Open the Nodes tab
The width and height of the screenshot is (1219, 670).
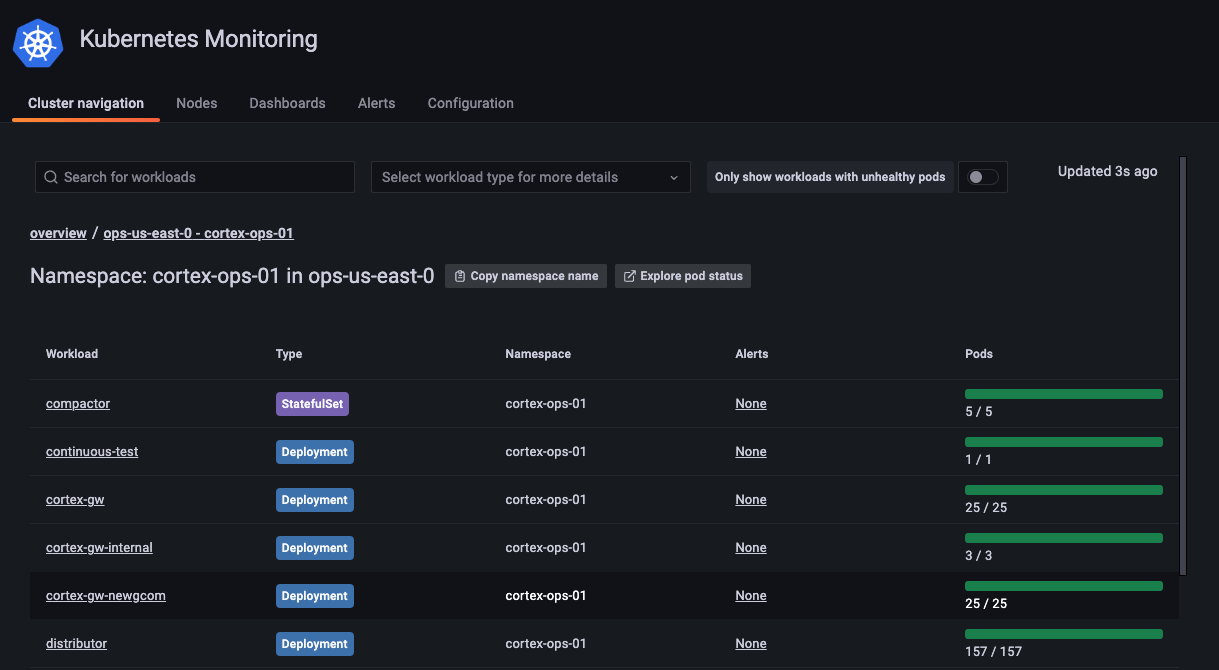[196, 103]
